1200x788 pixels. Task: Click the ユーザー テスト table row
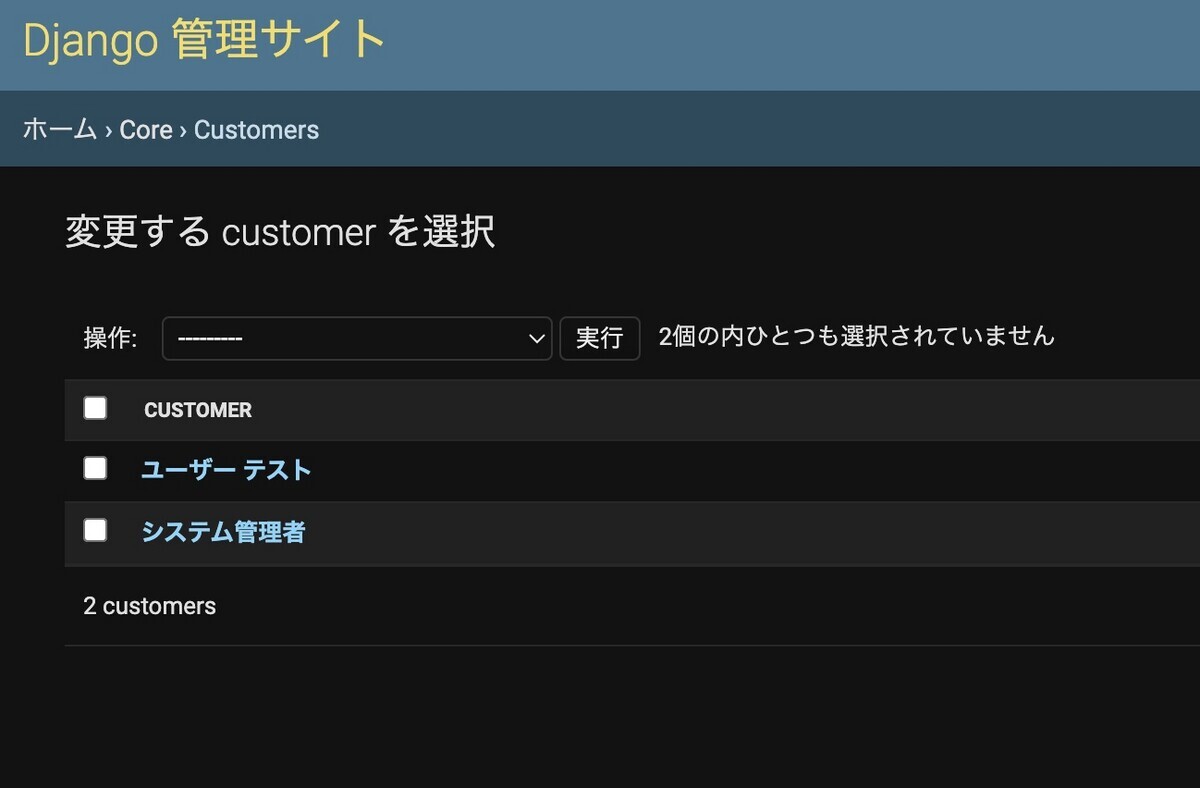click(600, 470)
